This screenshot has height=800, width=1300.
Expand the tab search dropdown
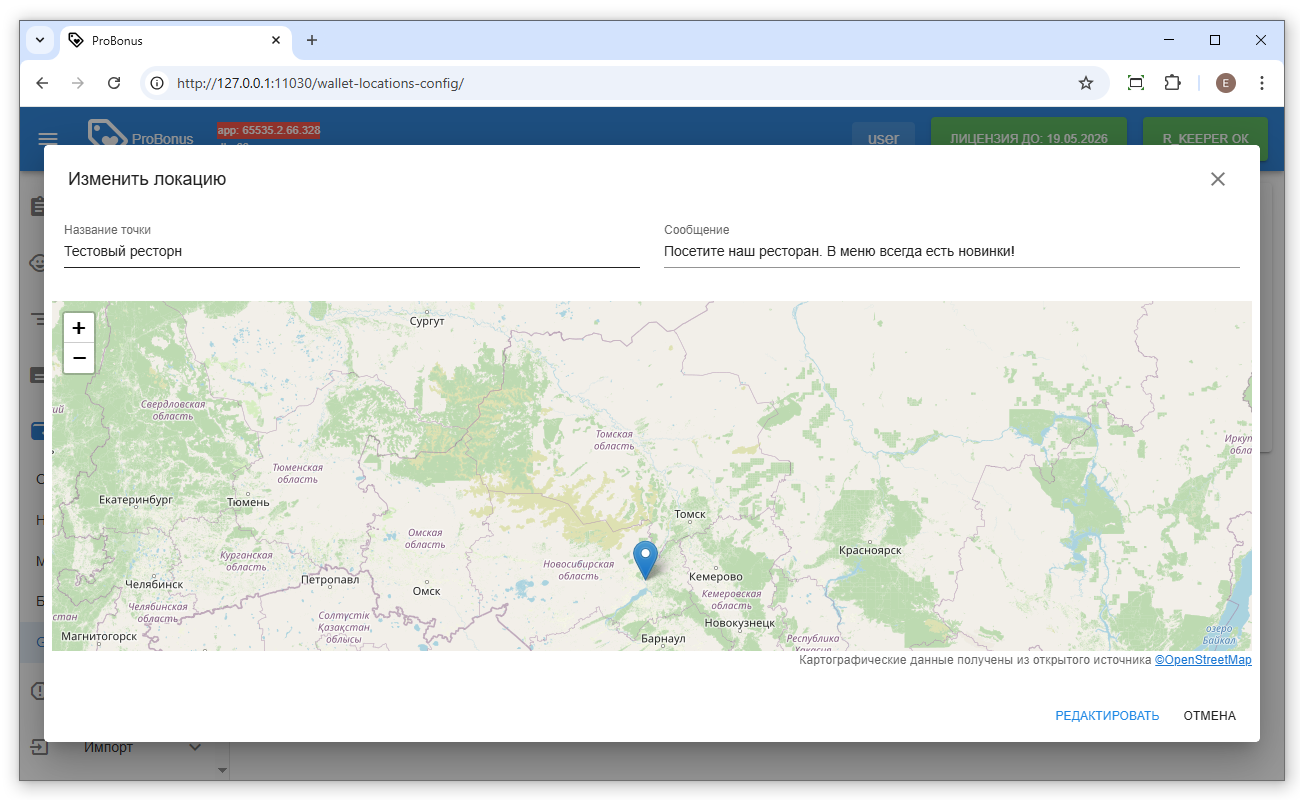coord(40,40)
